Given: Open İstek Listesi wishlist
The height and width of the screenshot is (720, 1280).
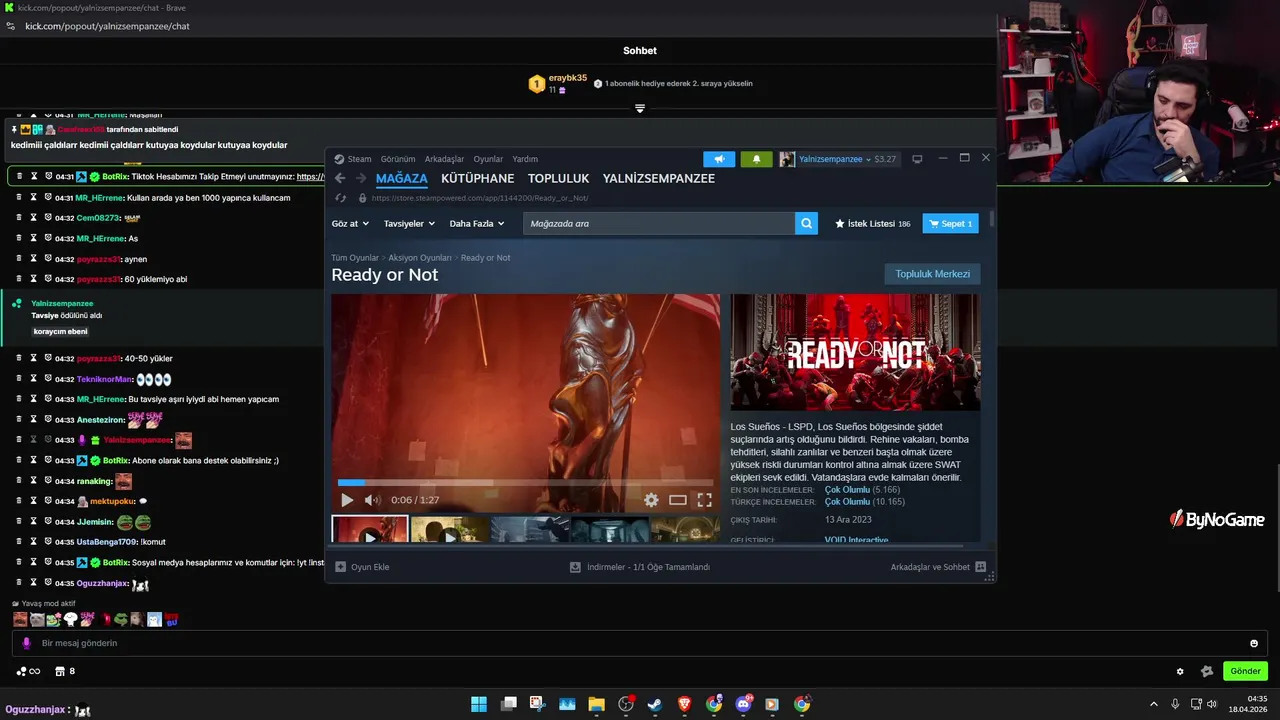Looking at the screenshot, I should [873, 224].
